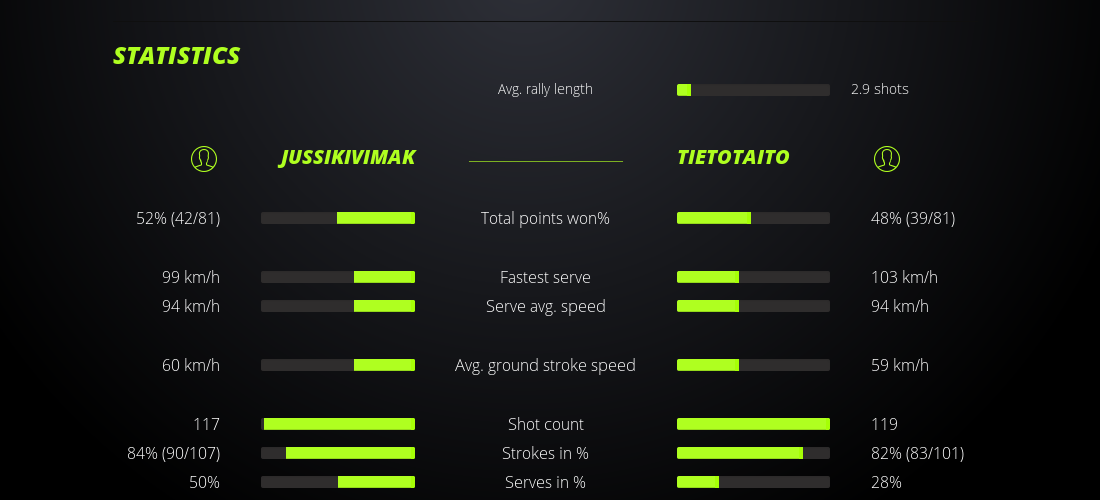The height and width of the screenshot is (500, 1100).
Task: Click JUSSIKIVIMAK's Fastest serve bar
Action: point(338,277)
